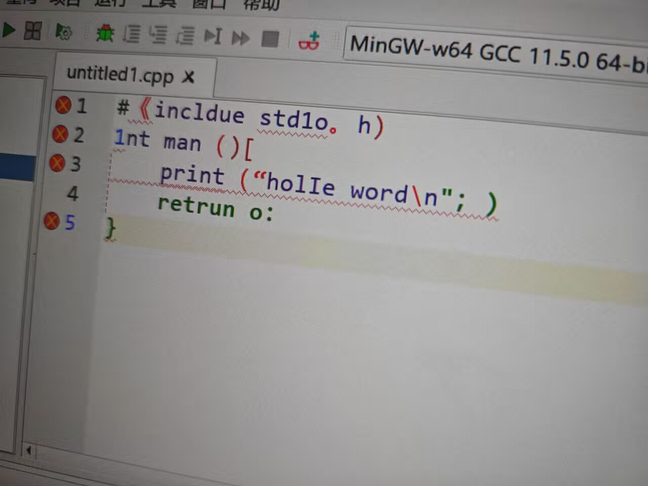
Task: Click the horizontal scrollbar's left arrow
Action: (28, 451)
